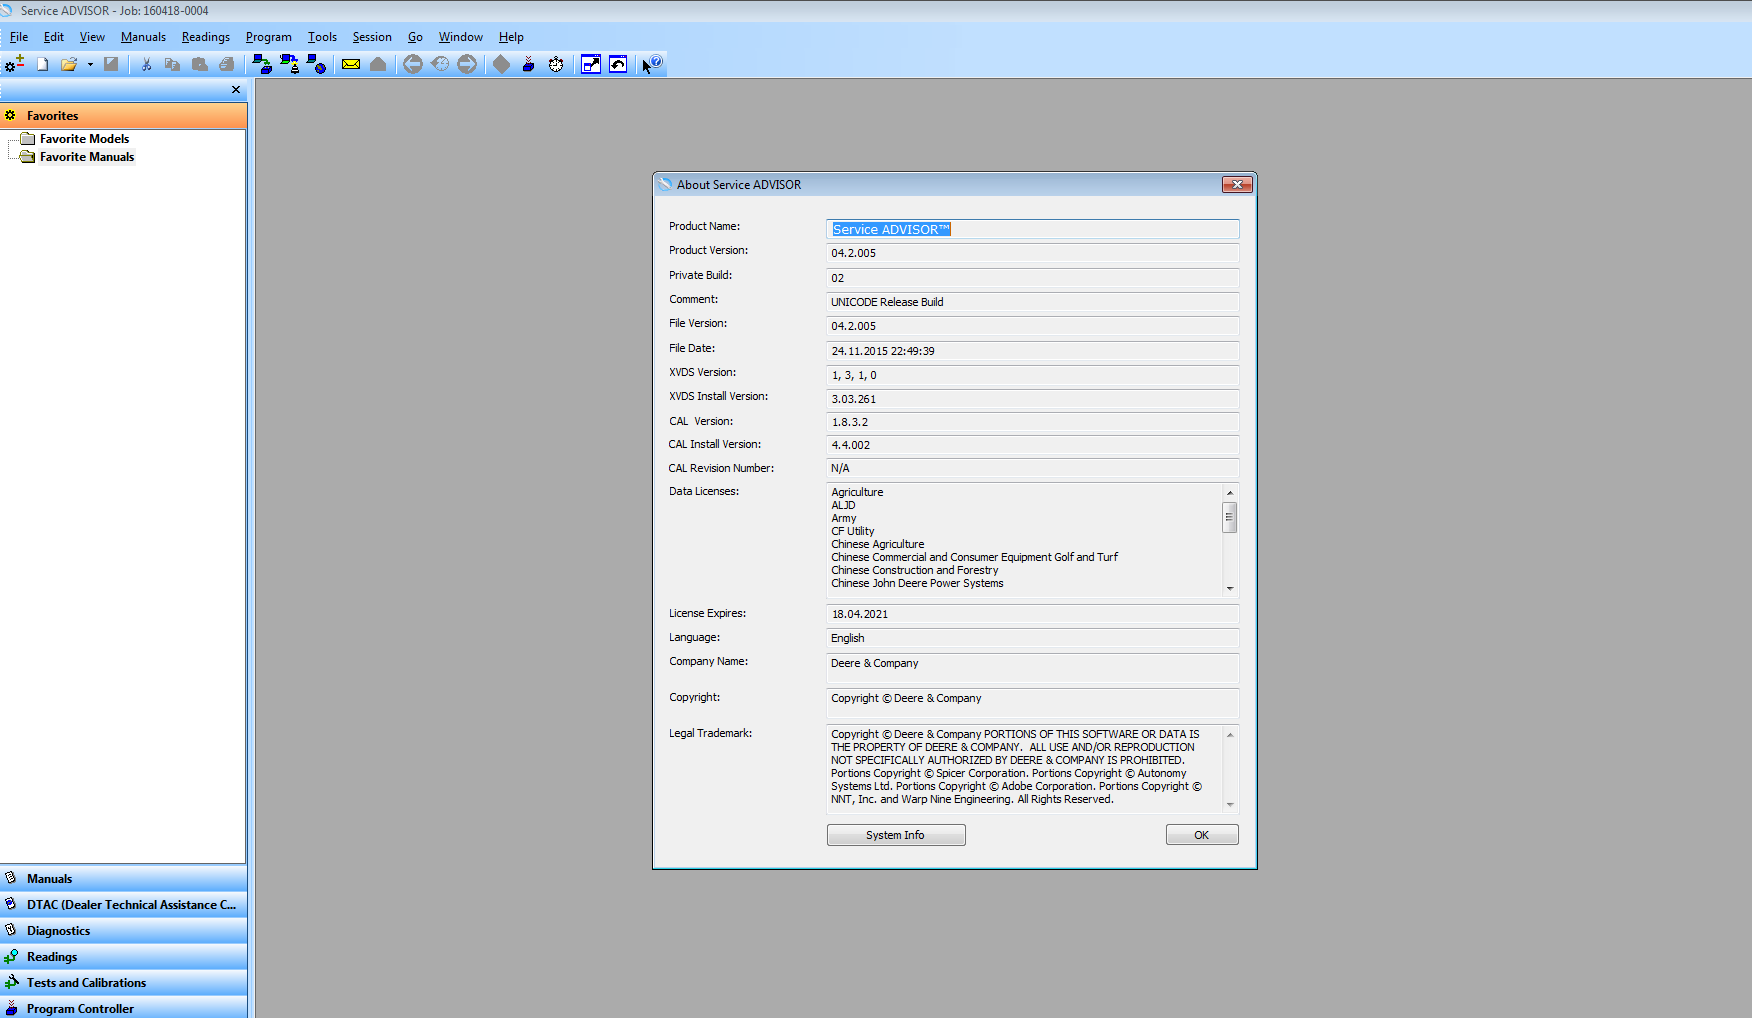Click the gear plus-minus icon in toolbar
The height and width of the screenshot is (1018, 1752).
click(x=14, y=64)
